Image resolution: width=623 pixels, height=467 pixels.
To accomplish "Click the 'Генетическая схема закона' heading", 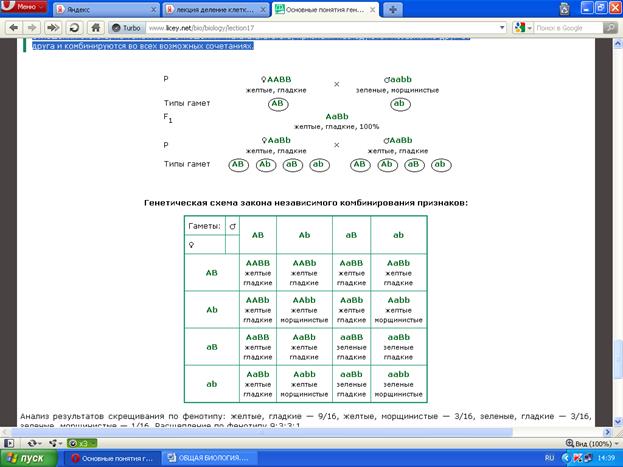I will (306, 203).
